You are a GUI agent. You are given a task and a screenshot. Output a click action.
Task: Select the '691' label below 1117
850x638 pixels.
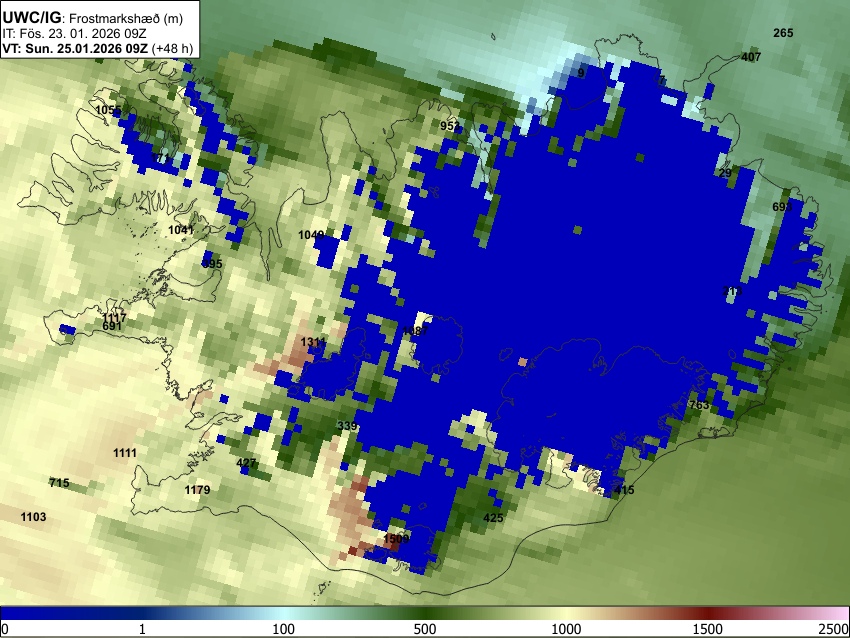pos(112,326)
